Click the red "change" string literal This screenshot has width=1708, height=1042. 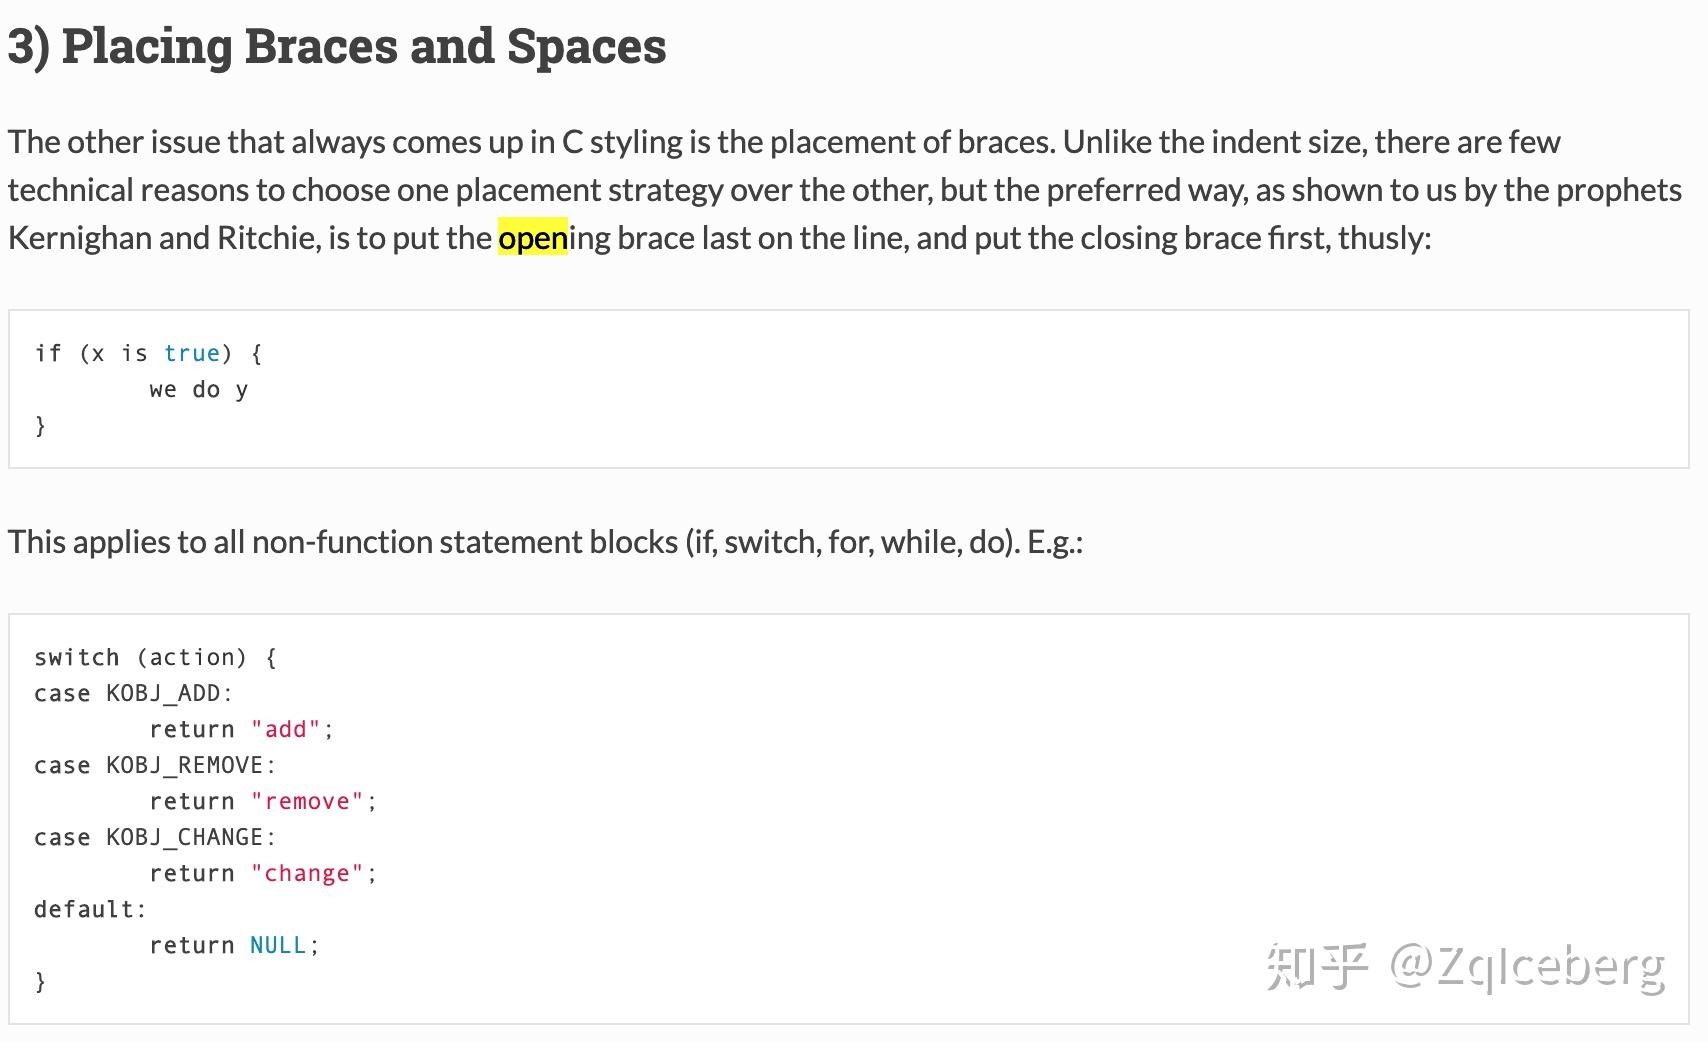click(307, 874)
